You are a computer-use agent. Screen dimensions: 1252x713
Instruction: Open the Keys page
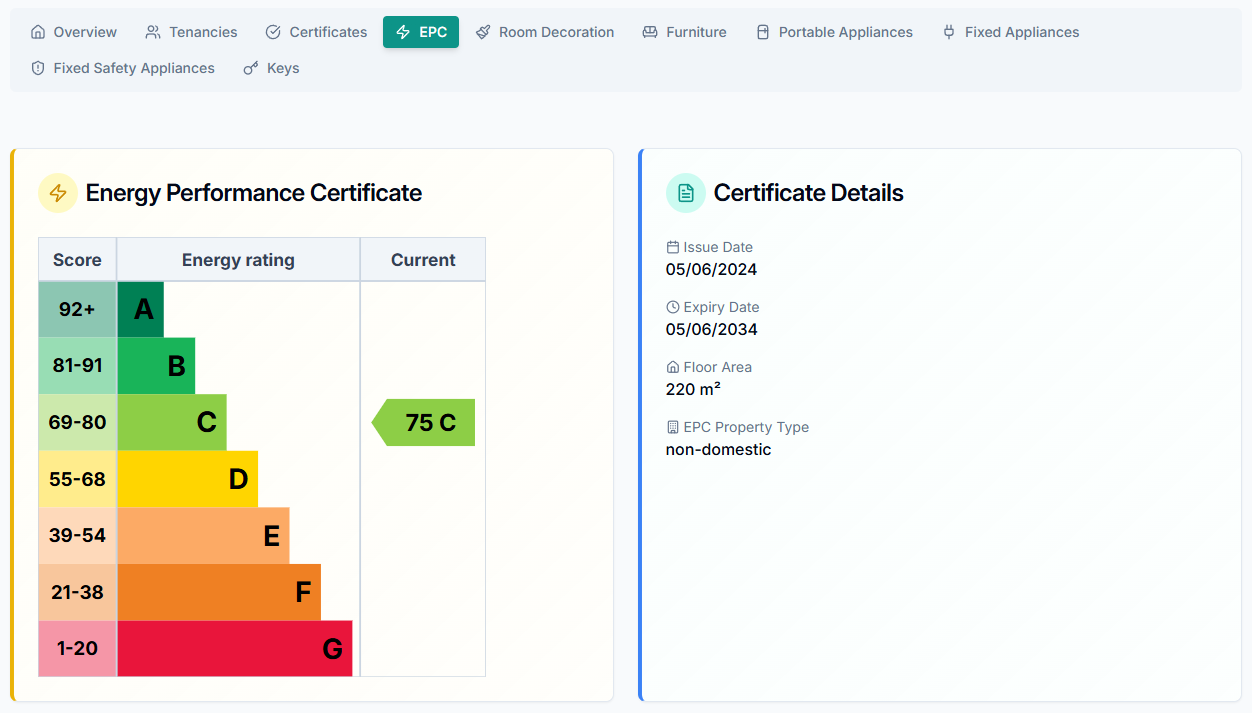click(x=271, y=67)
